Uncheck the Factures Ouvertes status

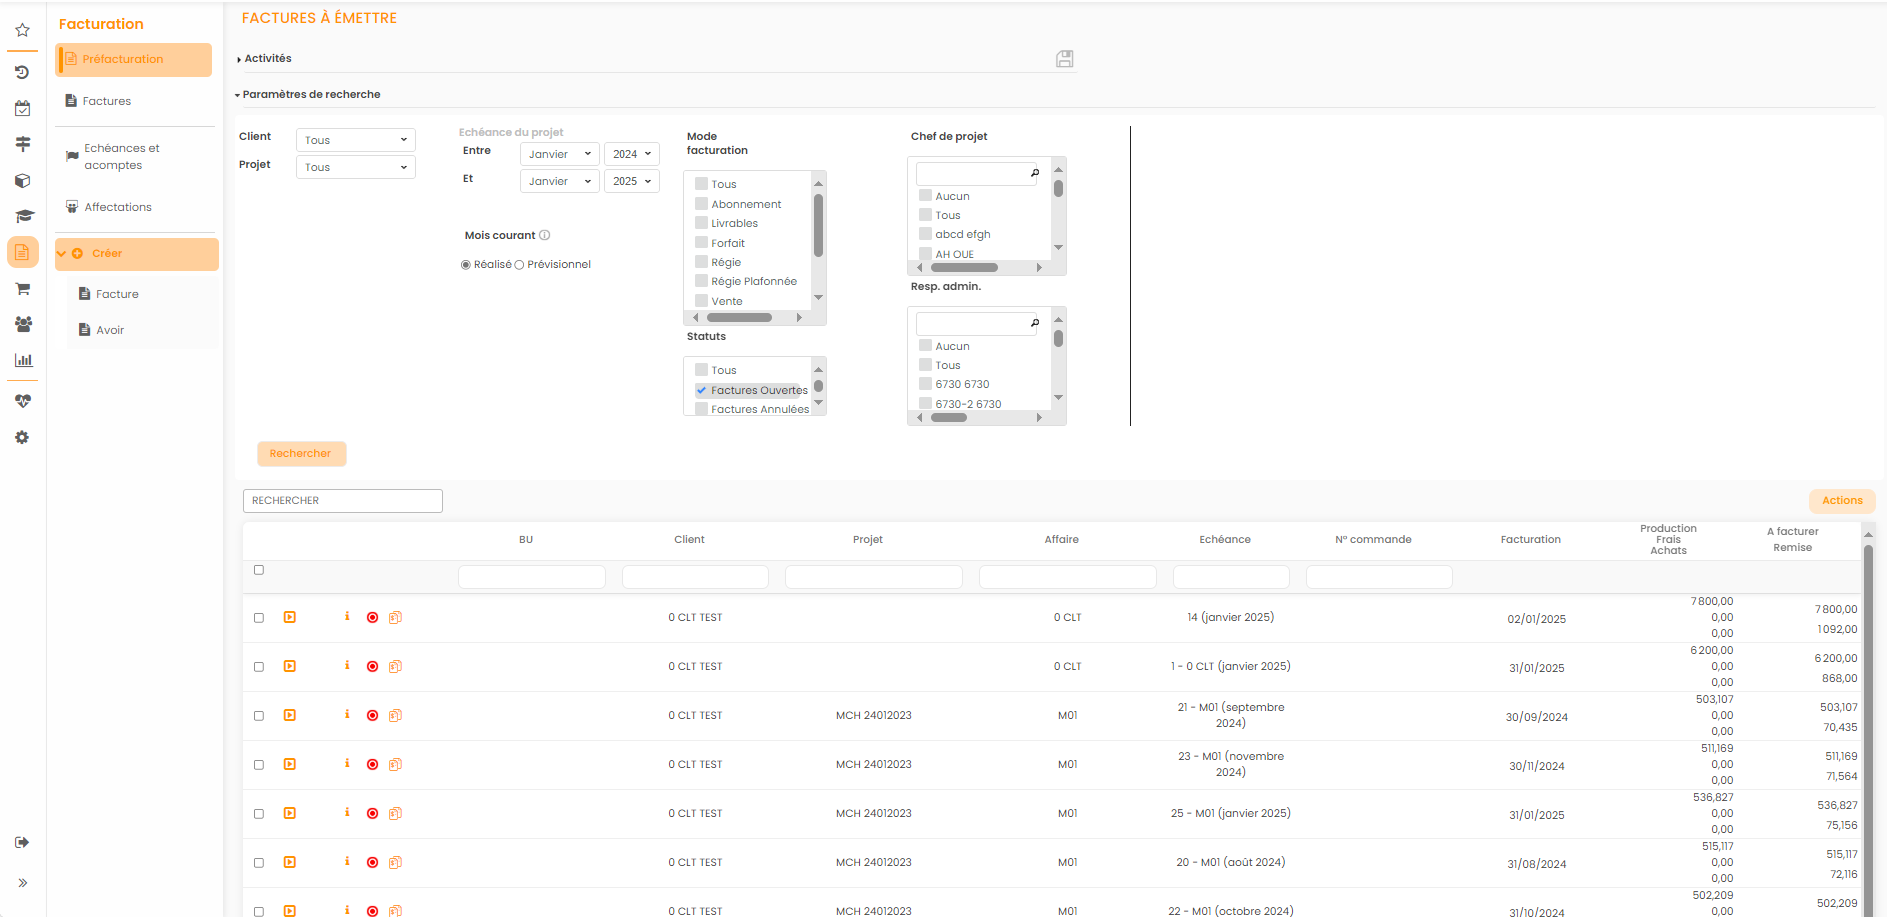[701, 390]
